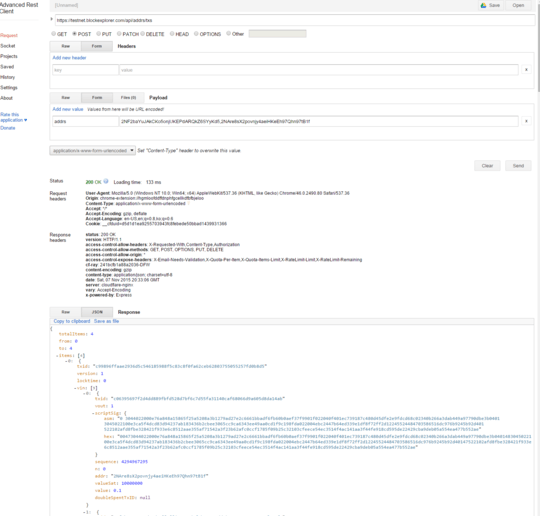
Task: Select the DELETE method radio button
Action: (143, 34)
